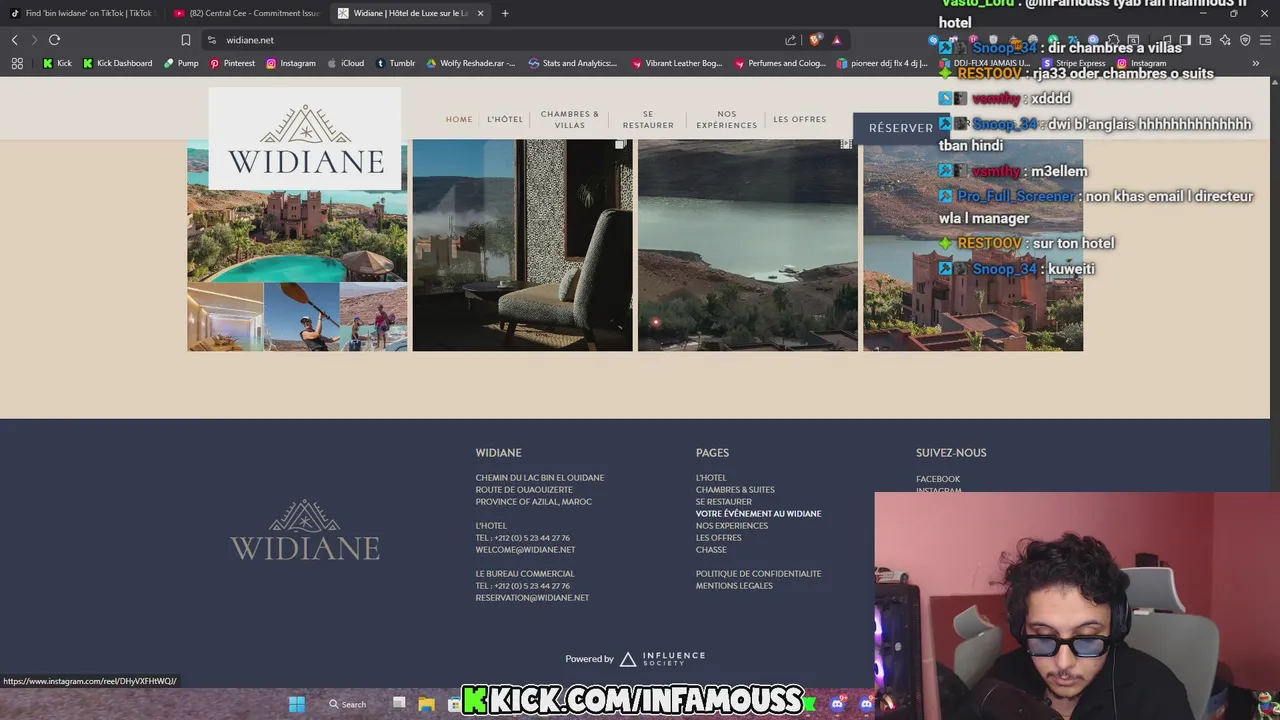Click the footer LES OFFRES link
This screenshot has height=720, width=1280.
[719, 538]
